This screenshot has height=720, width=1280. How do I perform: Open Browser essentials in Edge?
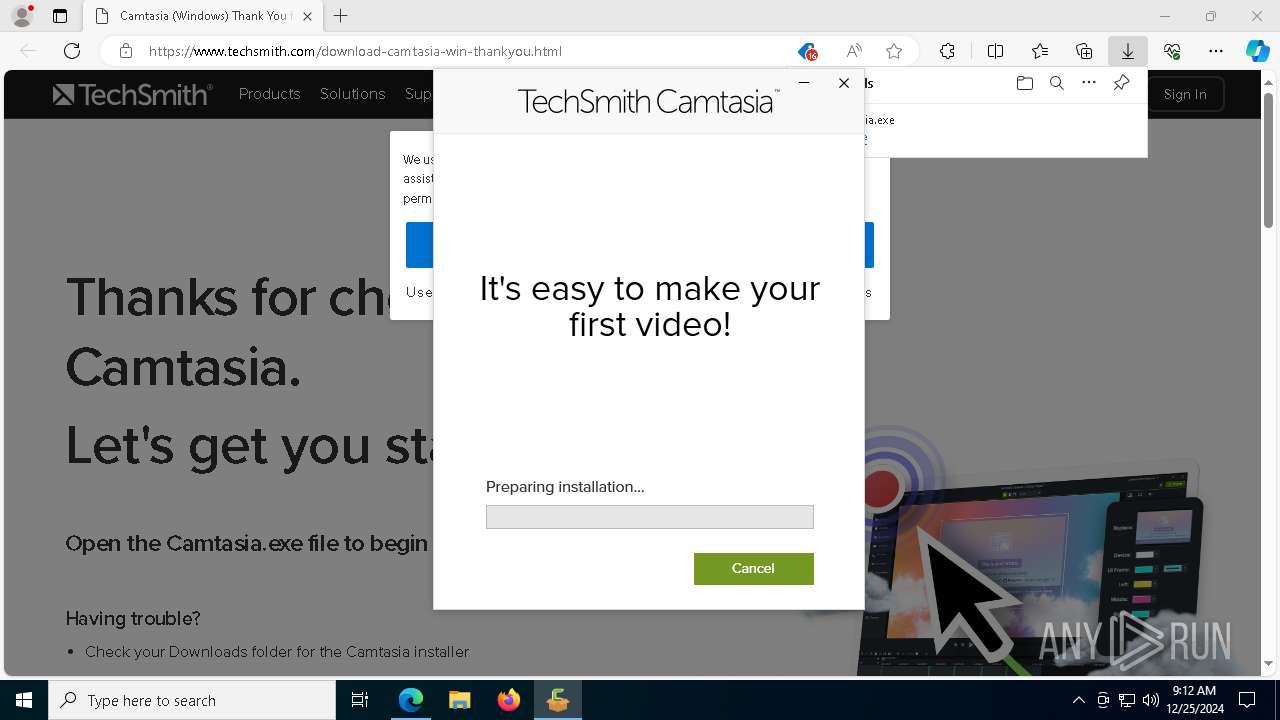click(1172, 51)
